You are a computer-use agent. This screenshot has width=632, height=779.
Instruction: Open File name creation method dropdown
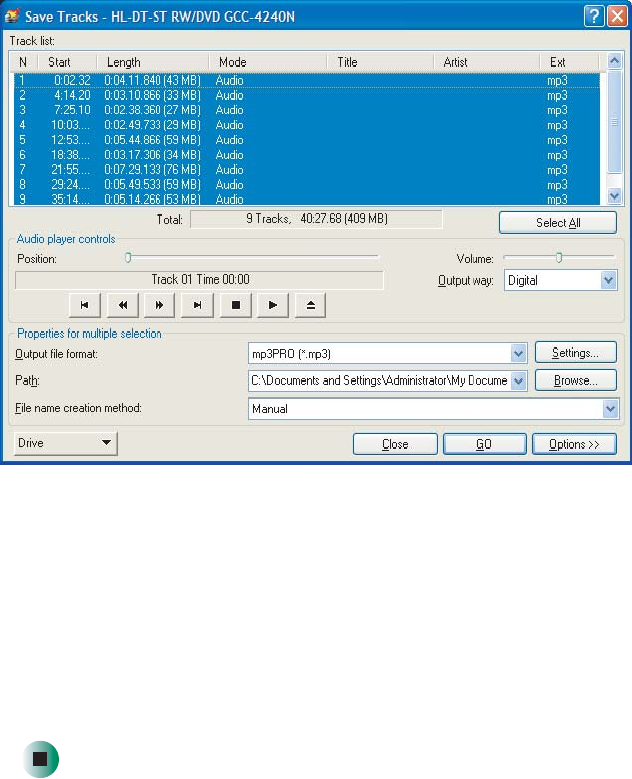[610, 409]
